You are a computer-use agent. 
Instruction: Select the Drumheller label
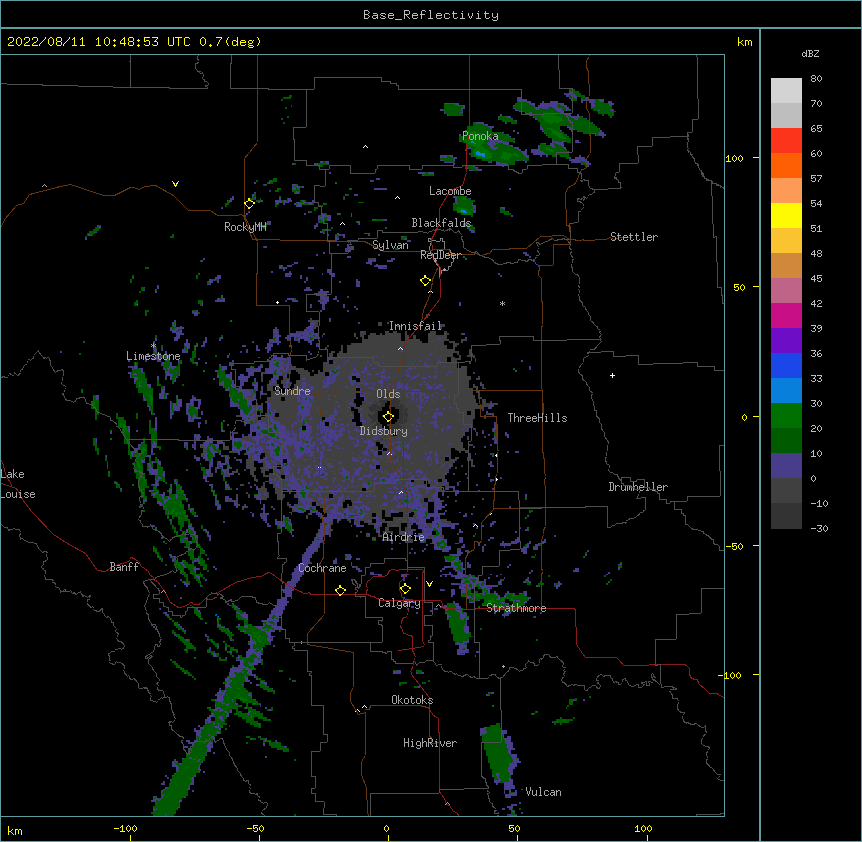click(638, 487)
